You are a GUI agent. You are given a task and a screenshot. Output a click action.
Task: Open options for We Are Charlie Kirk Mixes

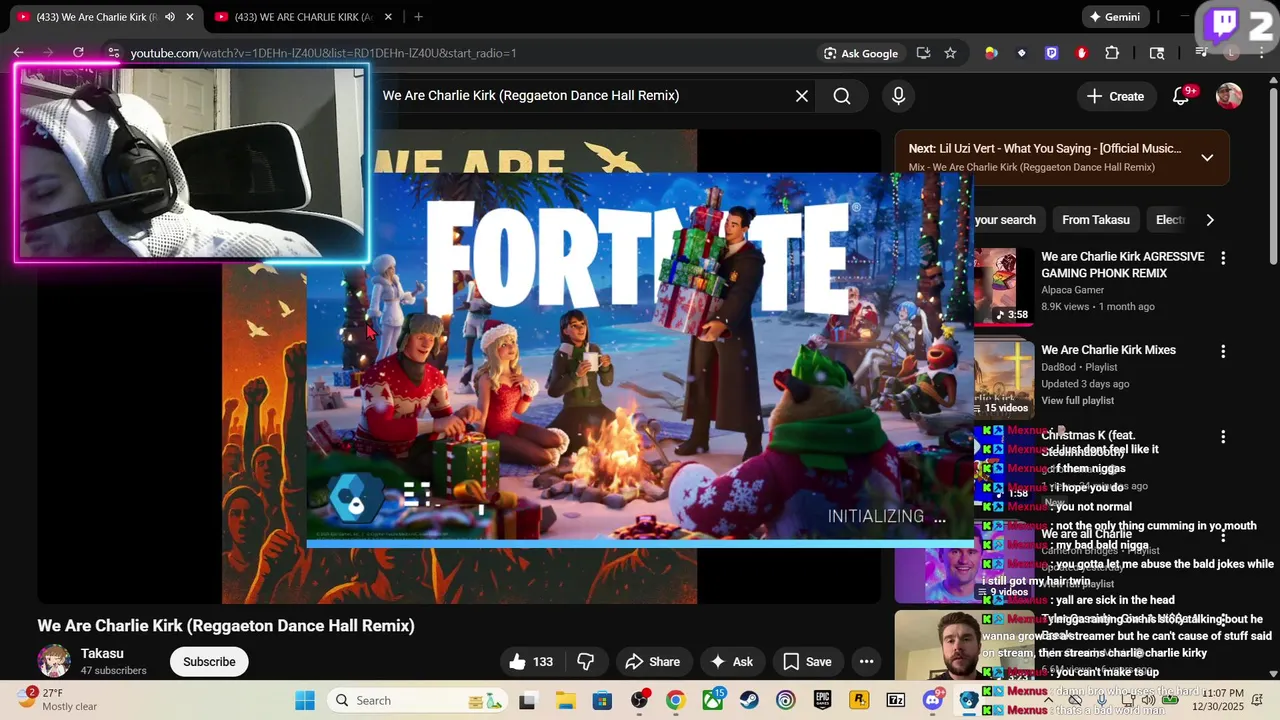click(x=1222, y=351)
